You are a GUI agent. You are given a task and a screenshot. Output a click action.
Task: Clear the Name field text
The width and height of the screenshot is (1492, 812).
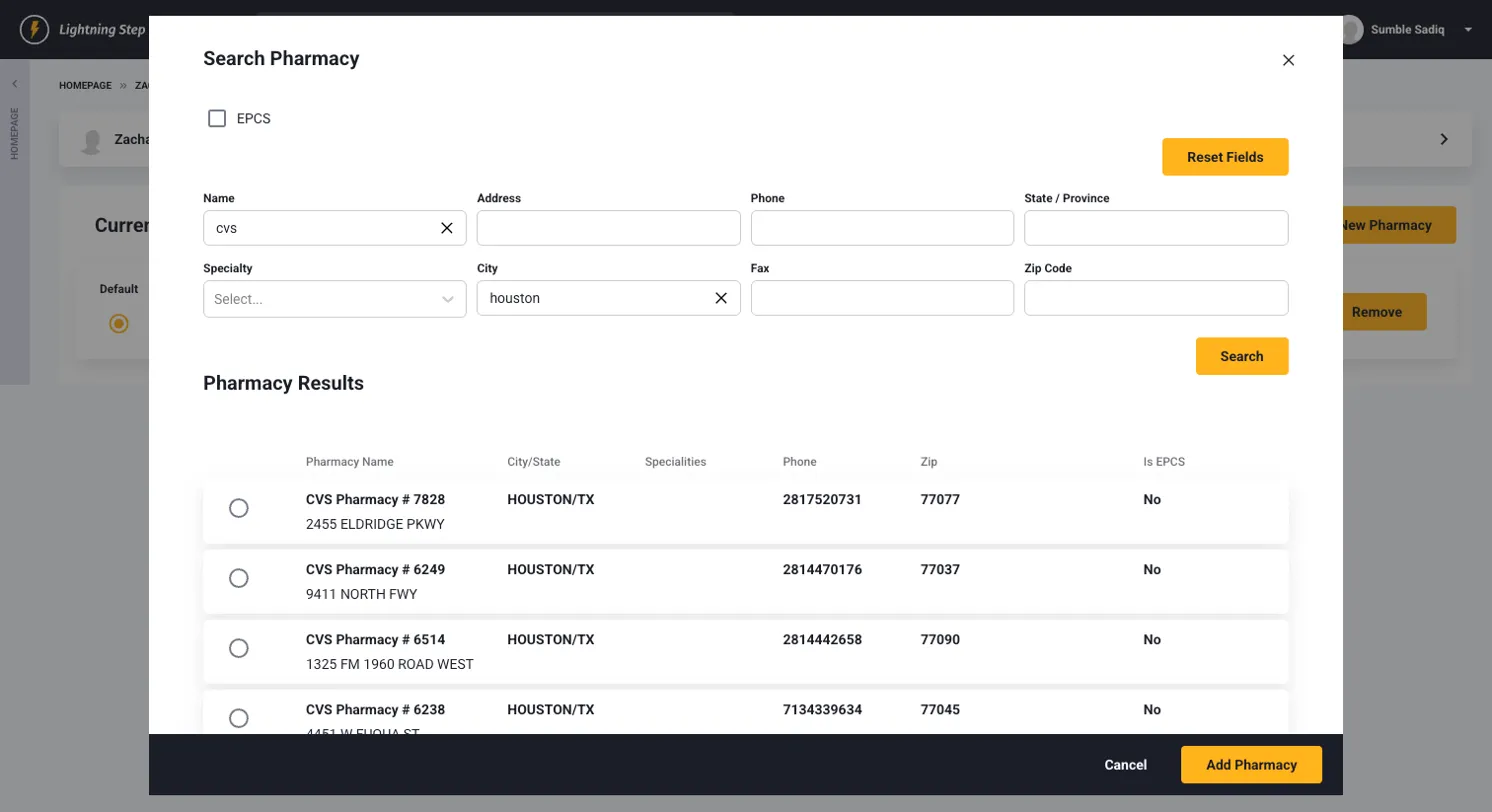point(447,228)
